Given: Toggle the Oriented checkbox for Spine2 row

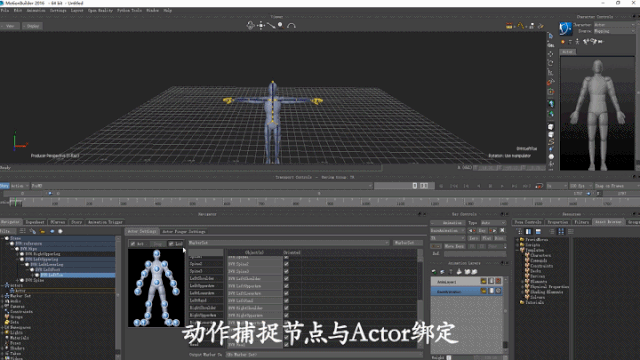Looking at the screenshot, I should coord(286,264).
